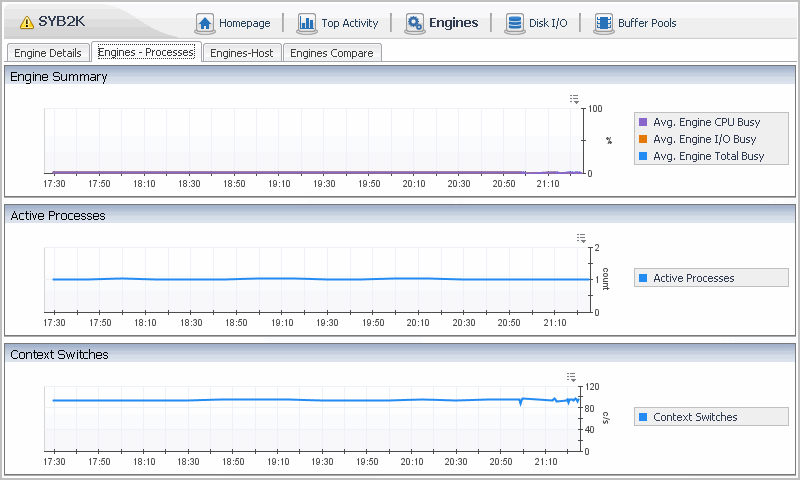
Task: Click the Context Switches legend entry
Action: (x=695, y=417)
